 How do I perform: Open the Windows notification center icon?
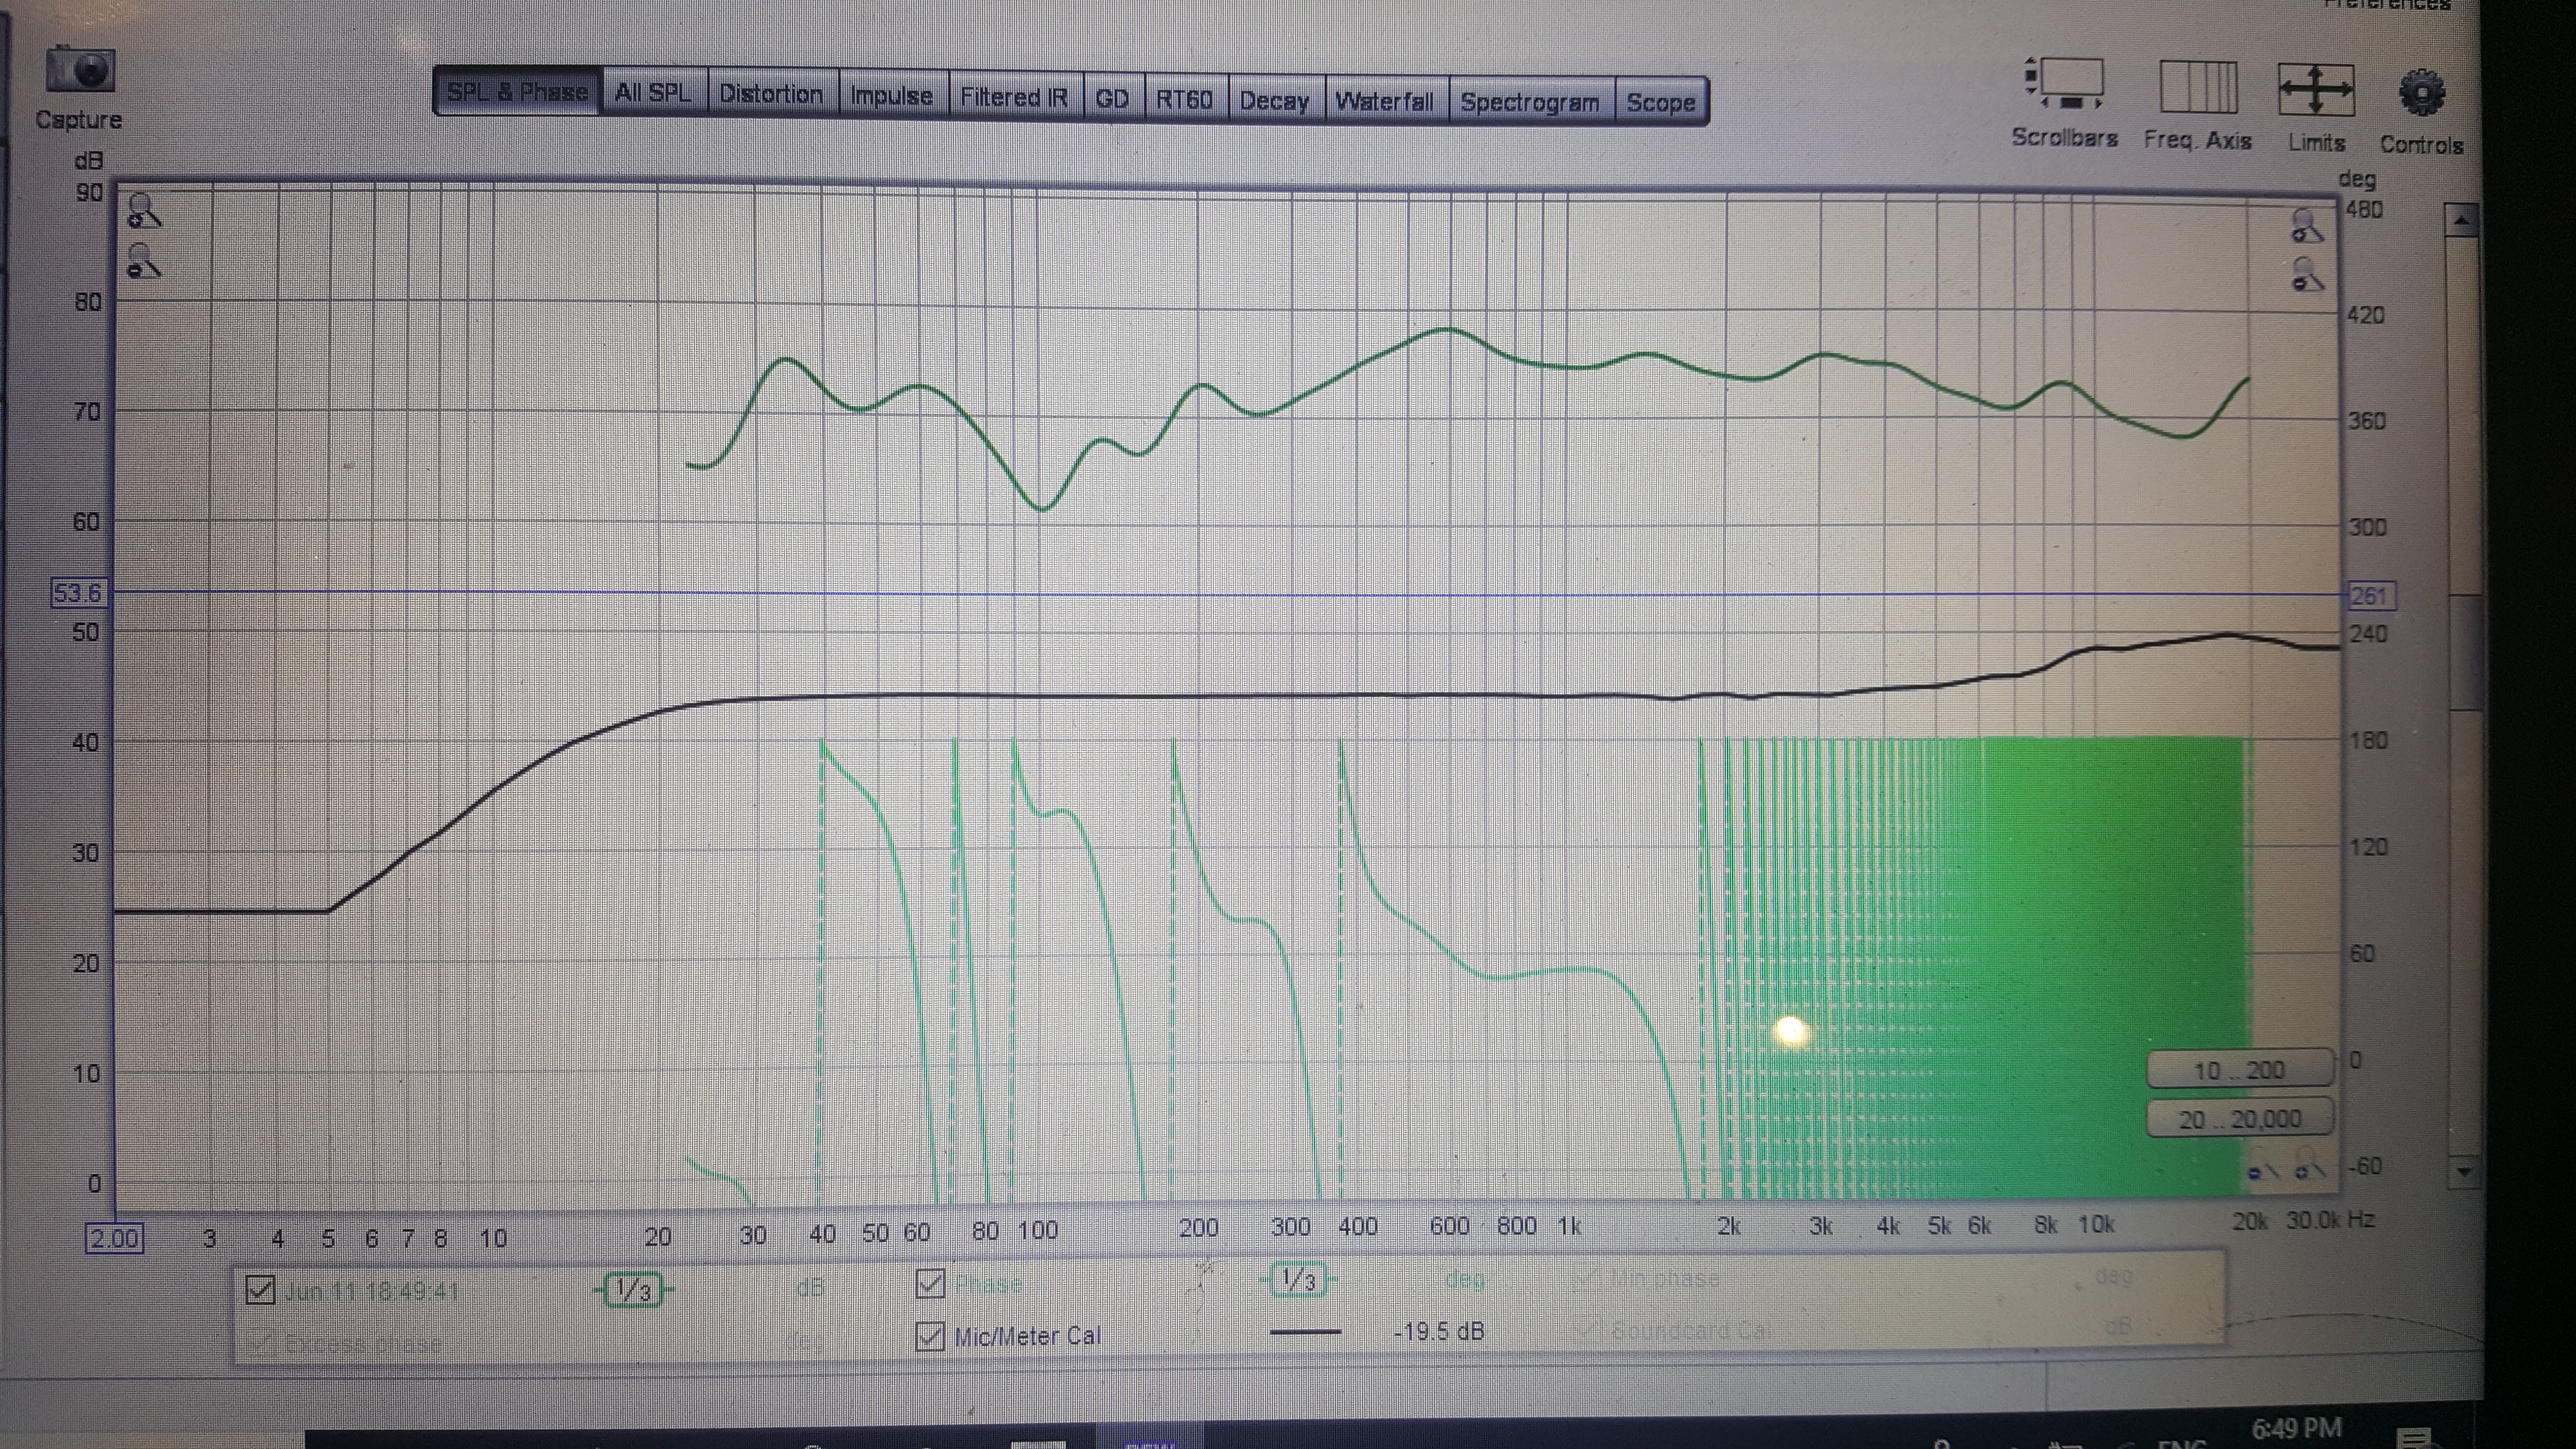[x=2414, y=1438]
